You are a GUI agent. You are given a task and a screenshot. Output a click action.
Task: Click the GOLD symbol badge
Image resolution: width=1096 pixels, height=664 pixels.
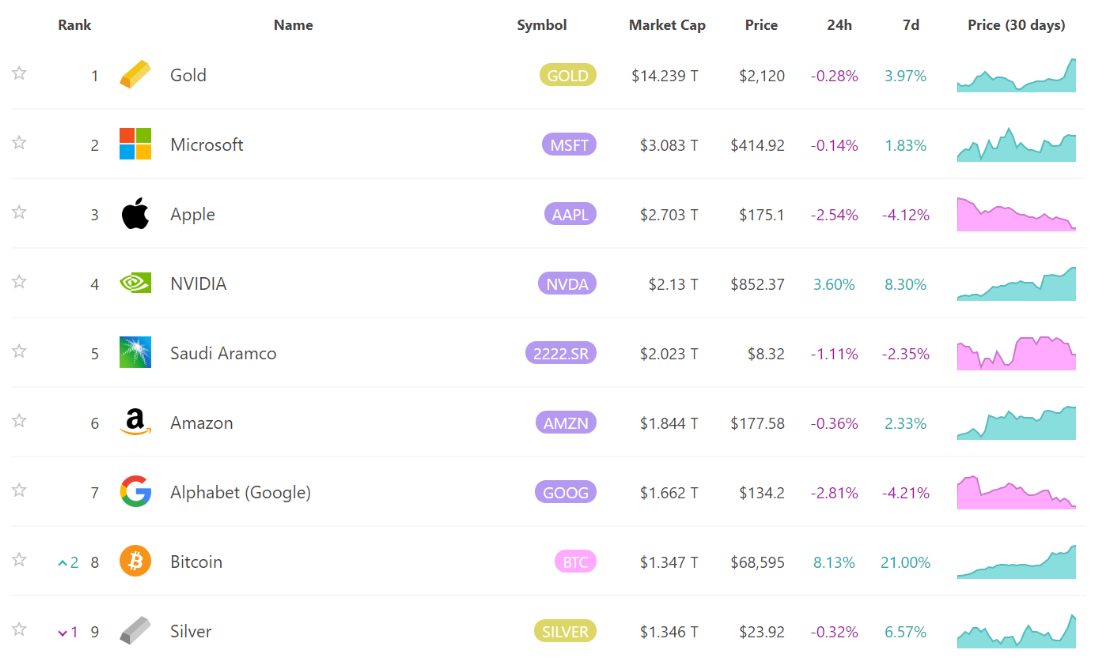click(x=568, y=75)
